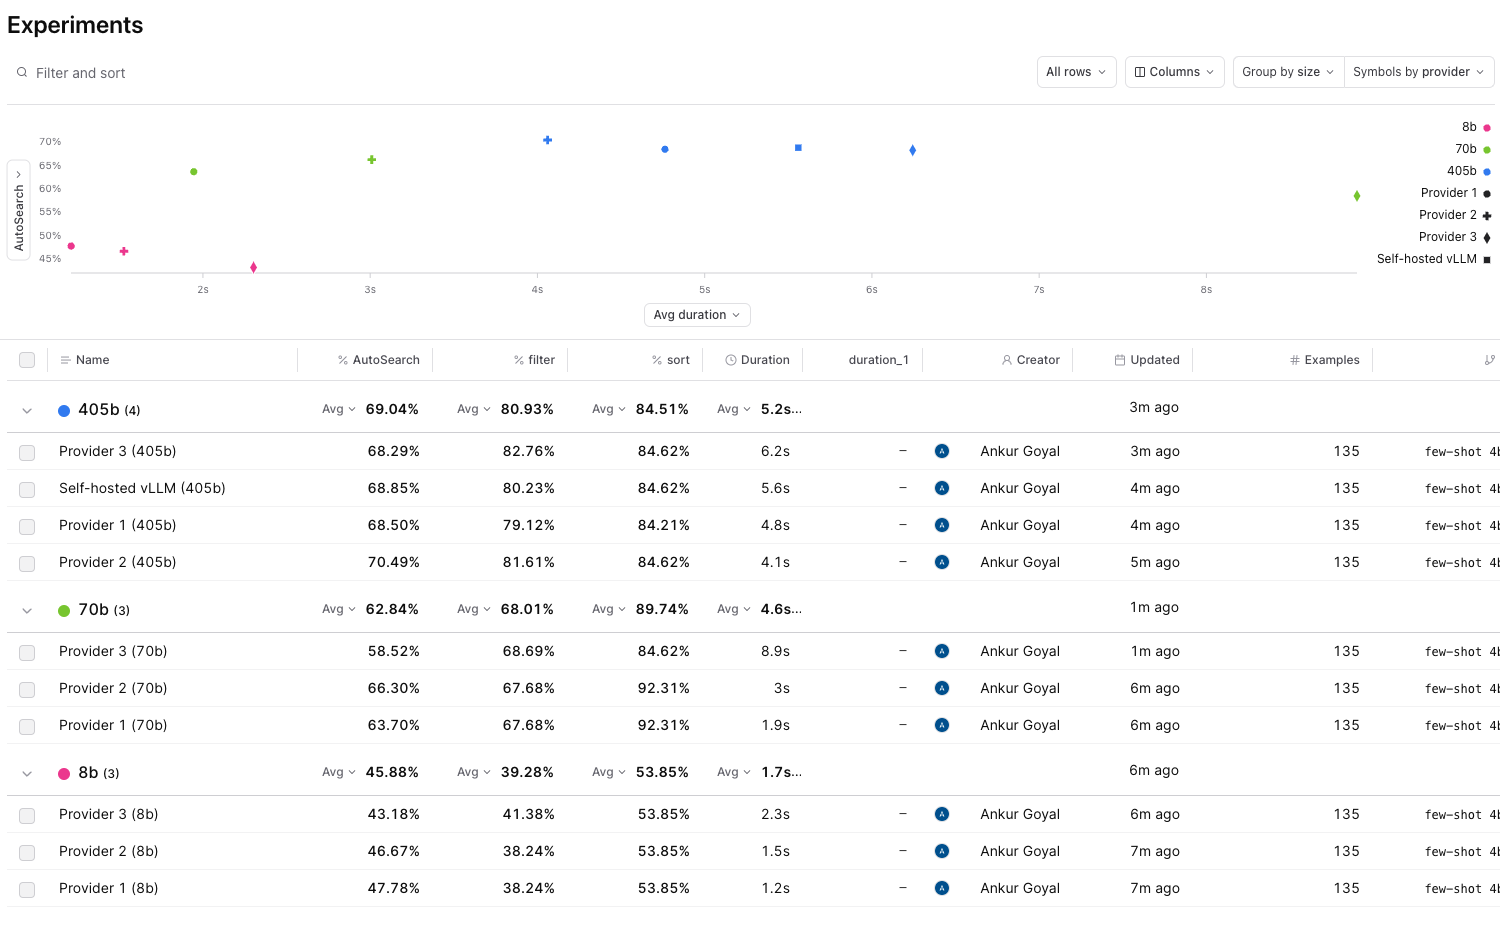Open the Avg aggregation dropdown for 405b group

pos(338,408)
